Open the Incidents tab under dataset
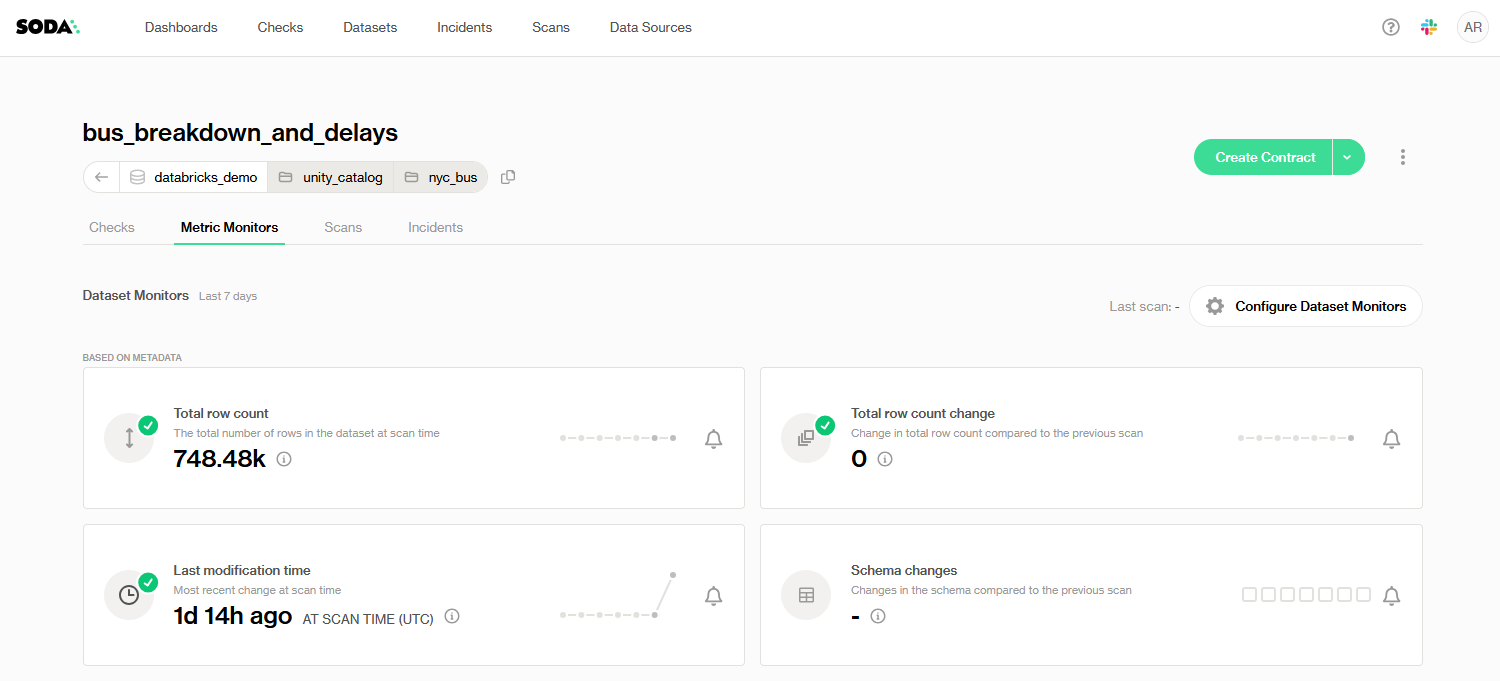The width and height of the screenshot is (1500, 681). (435, 227)
